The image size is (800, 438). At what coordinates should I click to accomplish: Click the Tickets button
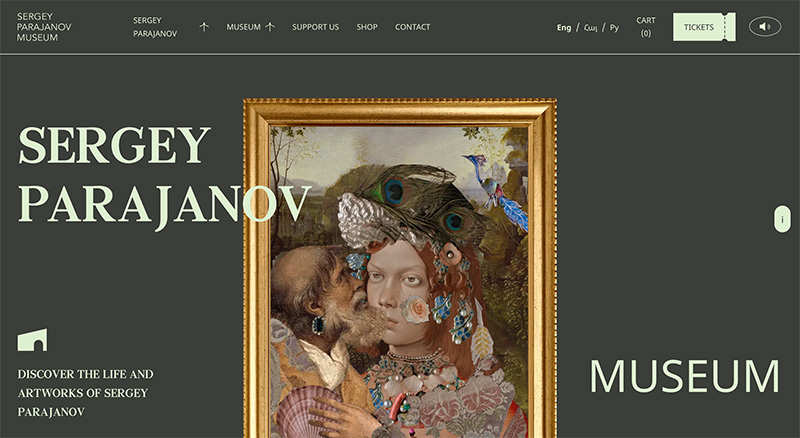pyautogui.click(x=704, y=27)
